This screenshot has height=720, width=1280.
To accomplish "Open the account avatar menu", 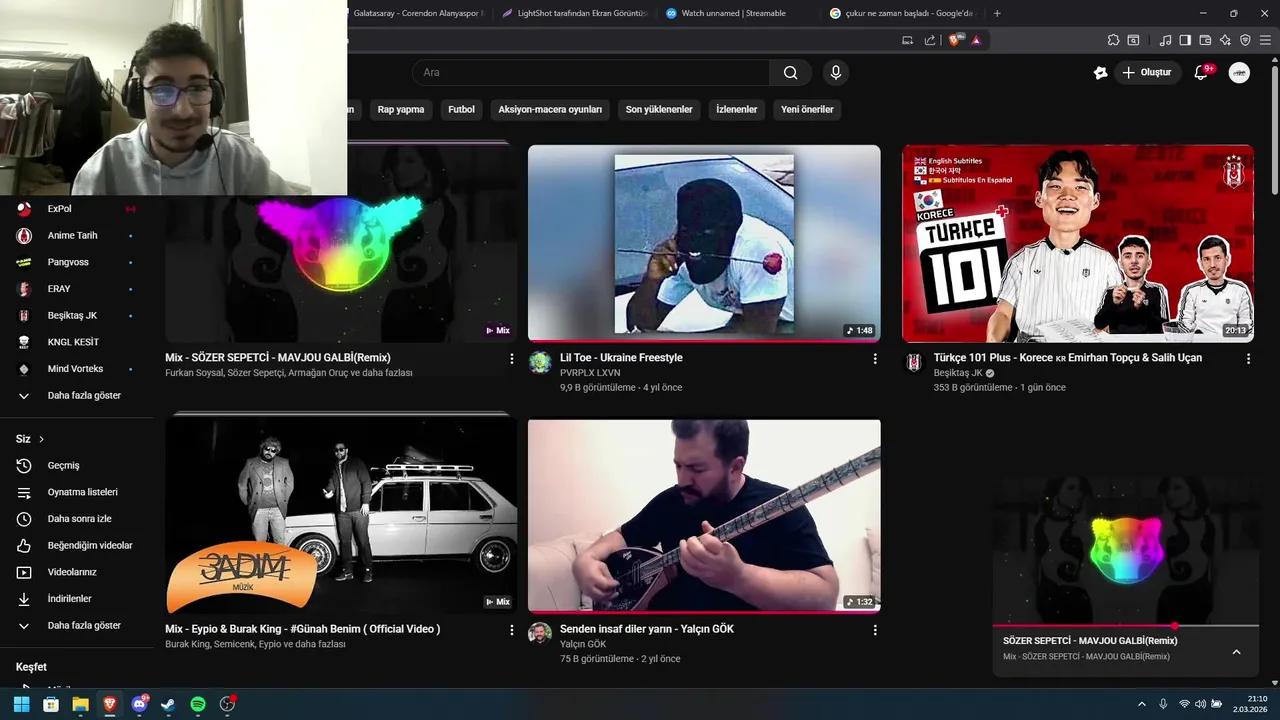I will pyautogui.click(x=1239, y=72).
